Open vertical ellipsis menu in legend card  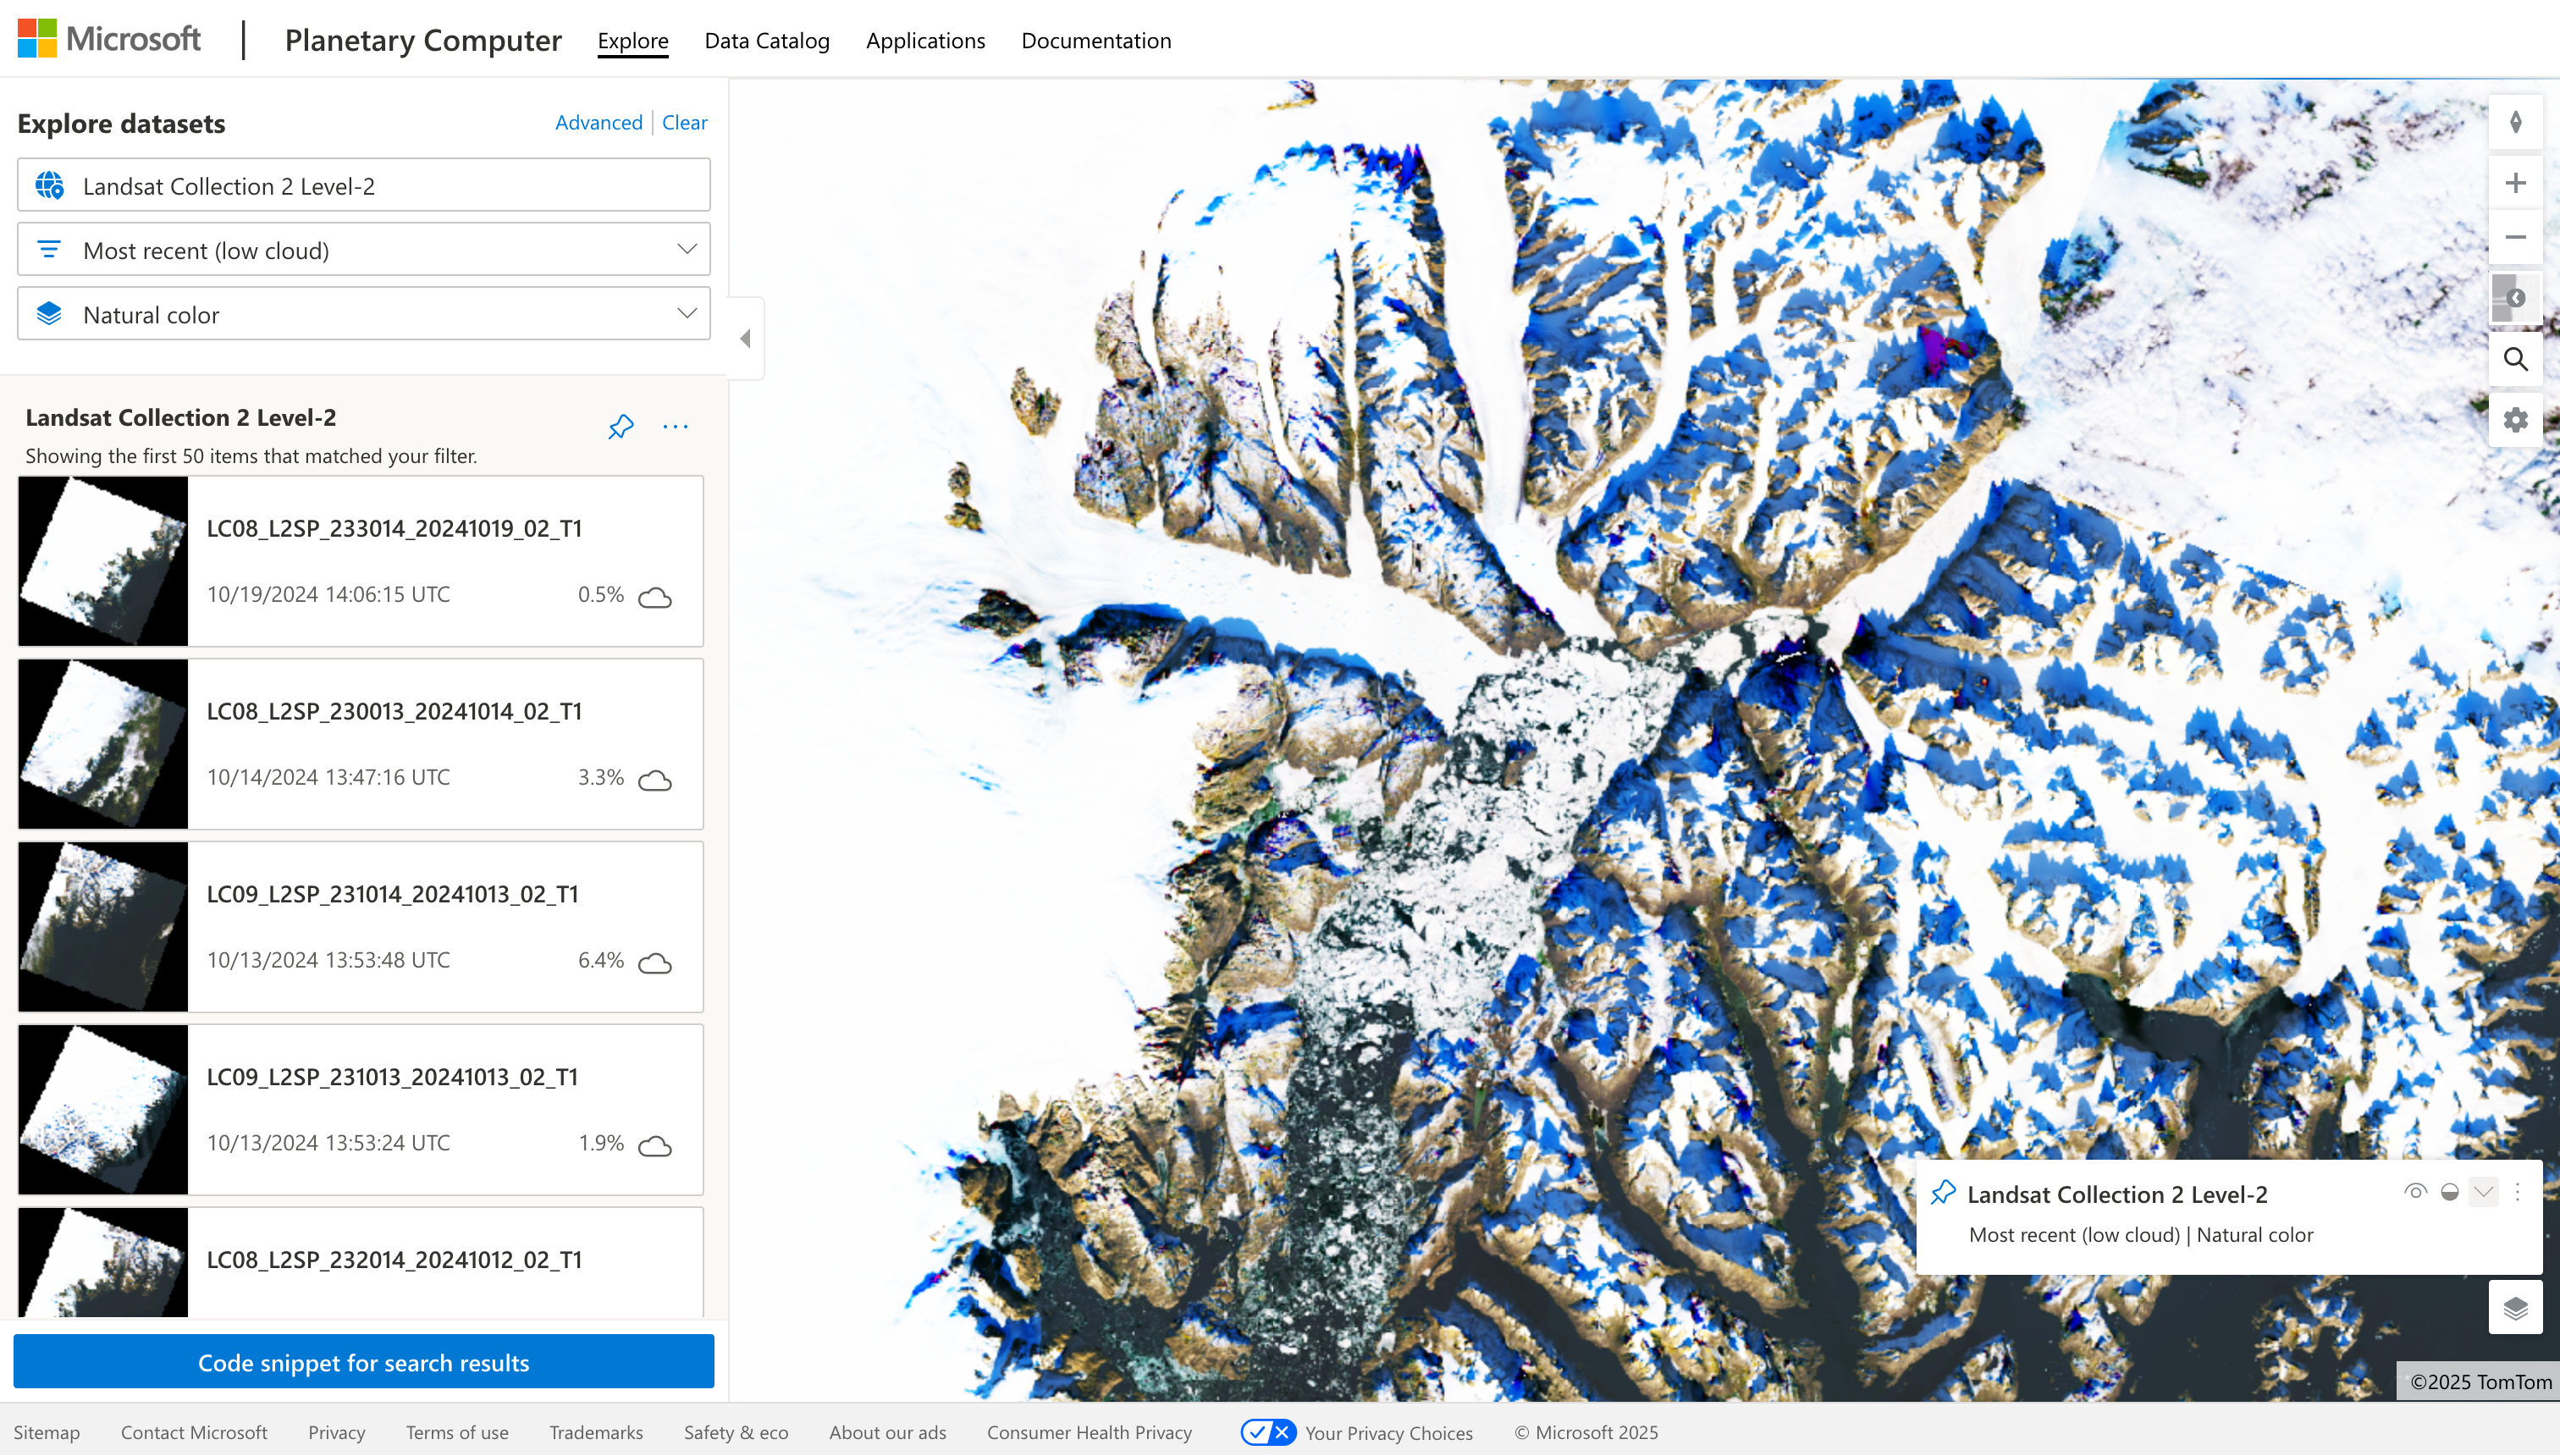point(2518,1192)
